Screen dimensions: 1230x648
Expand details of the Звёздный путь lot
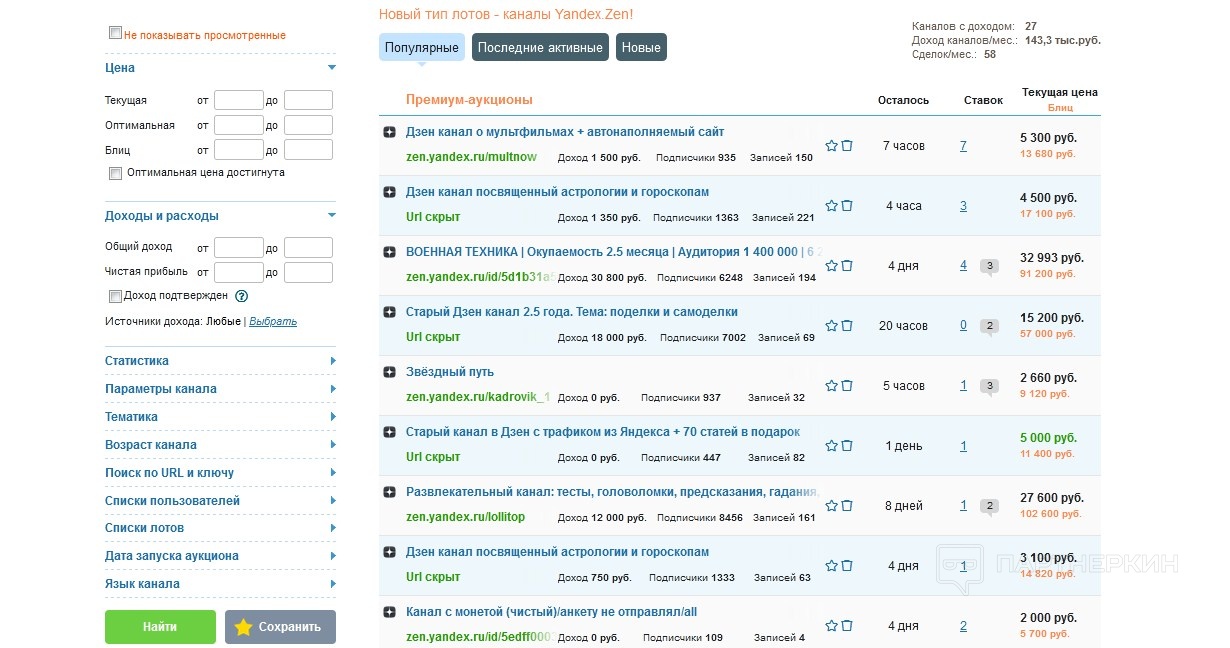pos(390,372)
